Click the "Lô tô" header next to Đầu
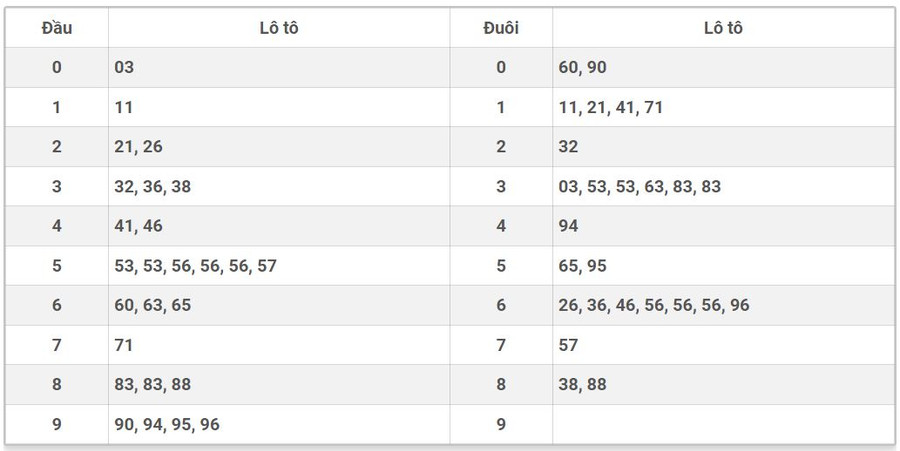Screen dimensions: 900x451 [278, 28]
